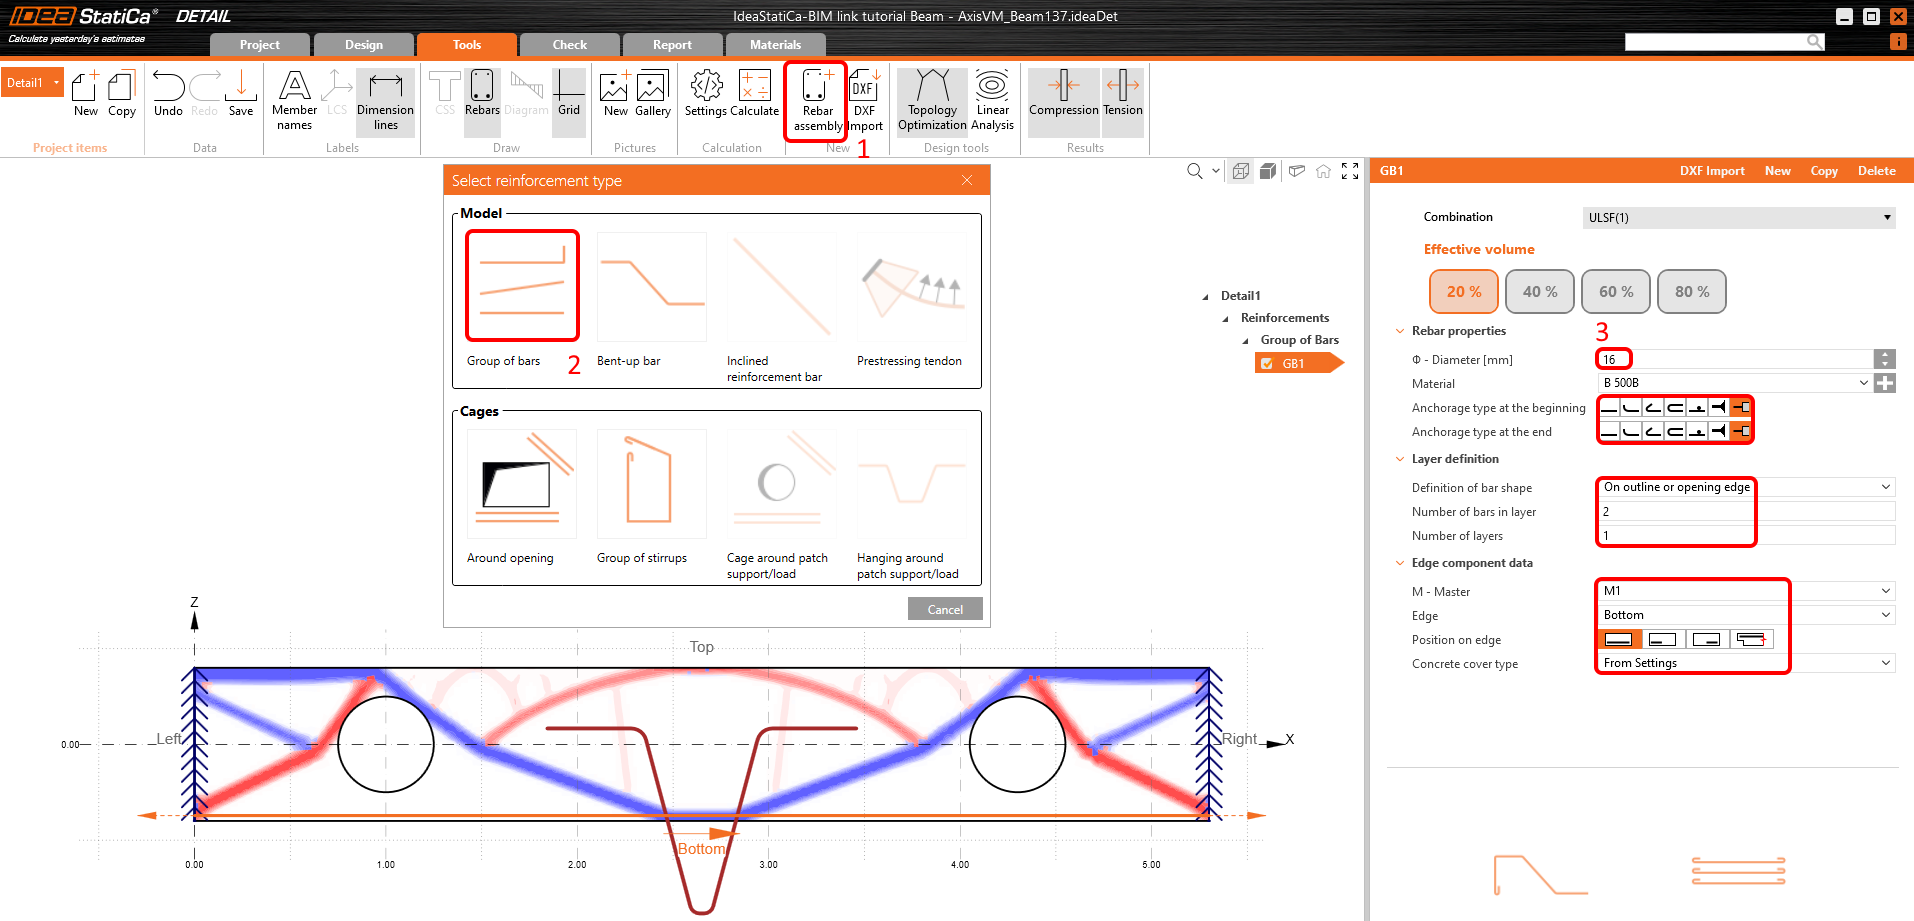
Task: Click Delete in the GB1 header
Action: (1876, 171)
